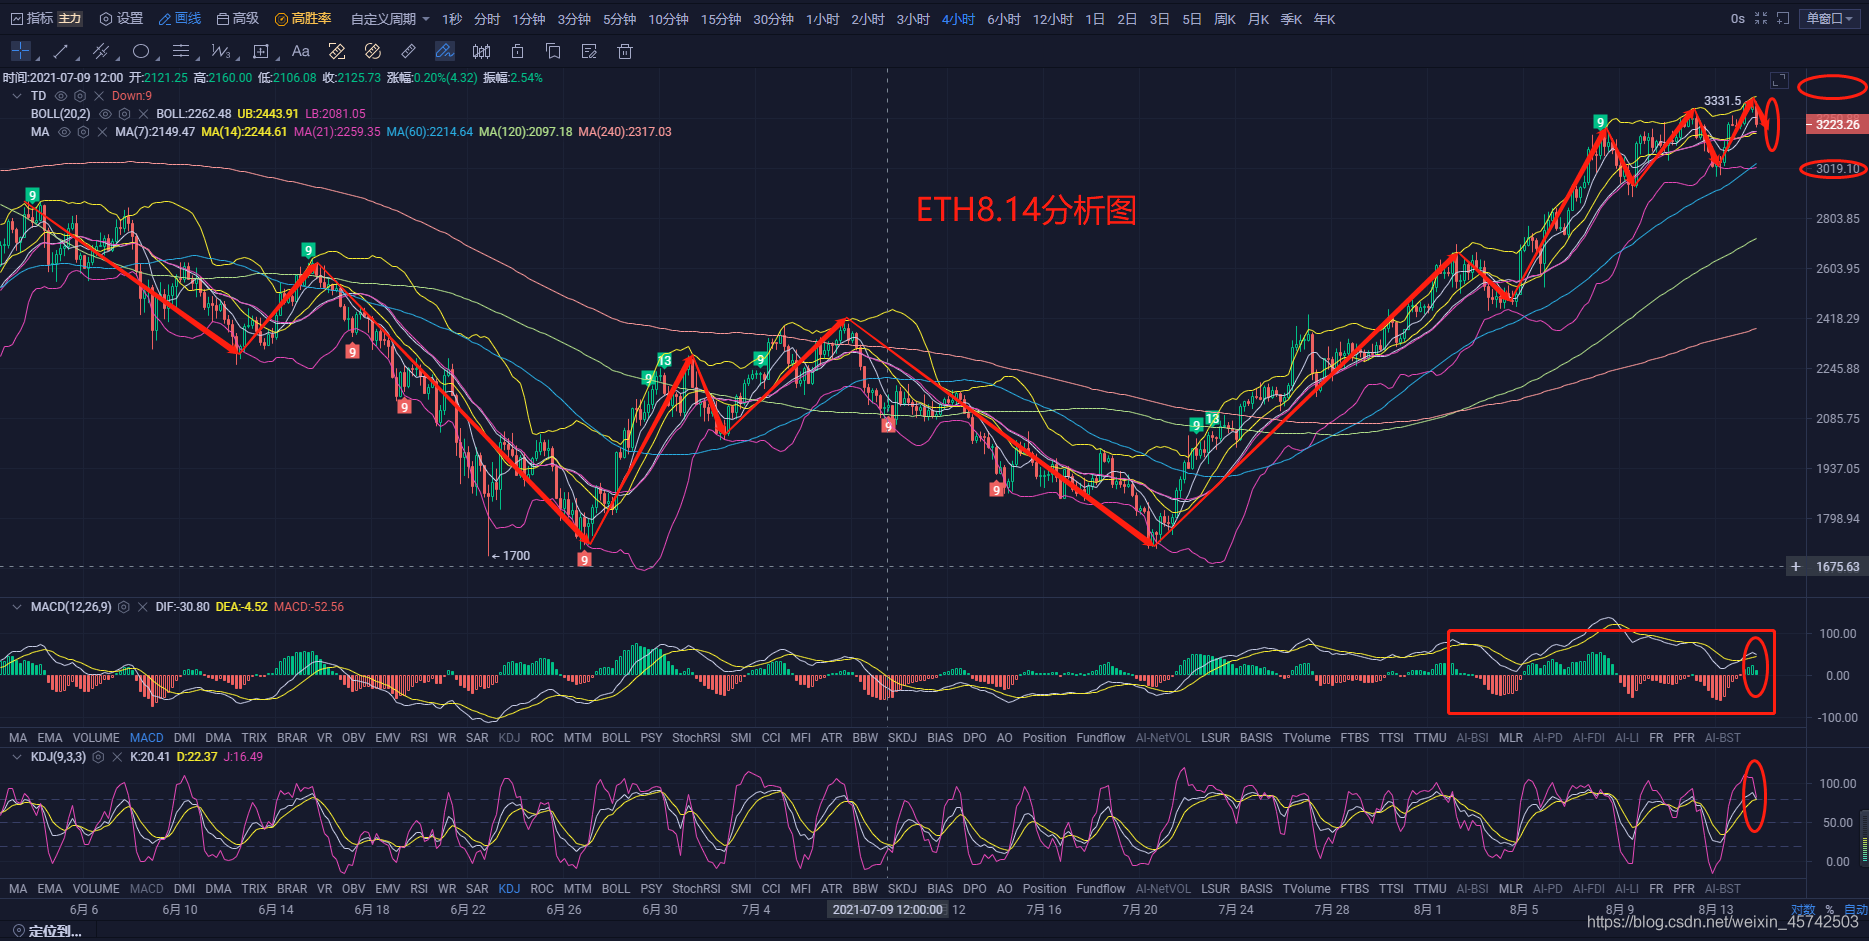Click the 6月 18 date on time axis
The image size is (1869, 941).
372,910
